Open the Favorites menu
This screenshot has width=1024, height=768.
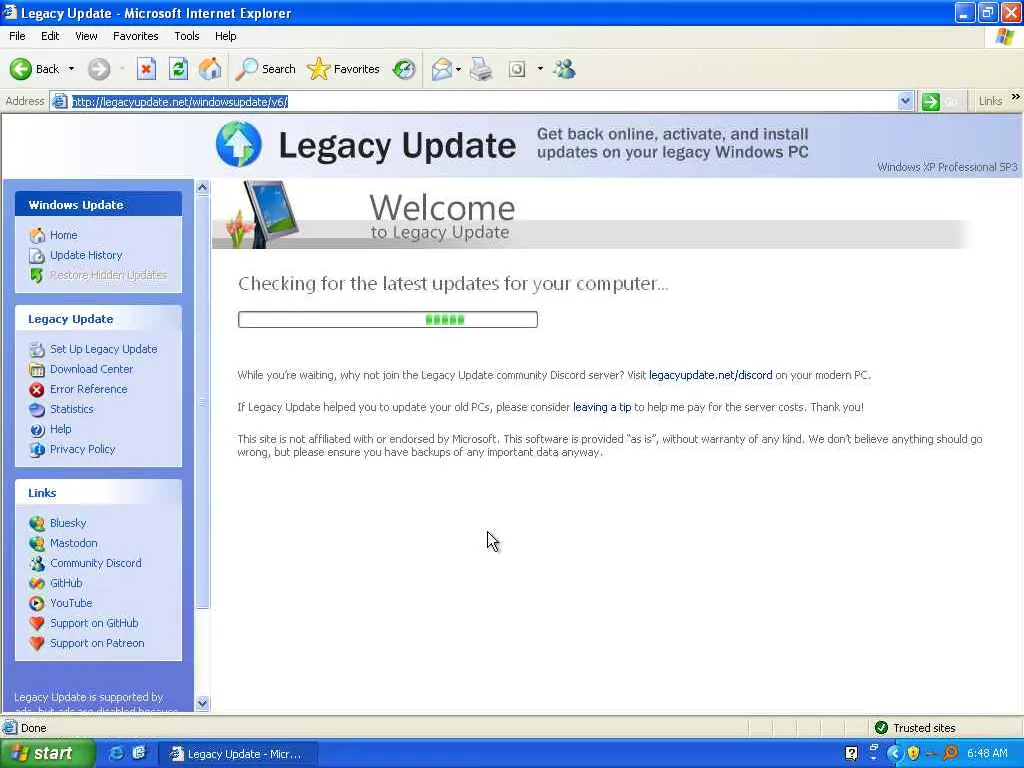click(135, 36)
